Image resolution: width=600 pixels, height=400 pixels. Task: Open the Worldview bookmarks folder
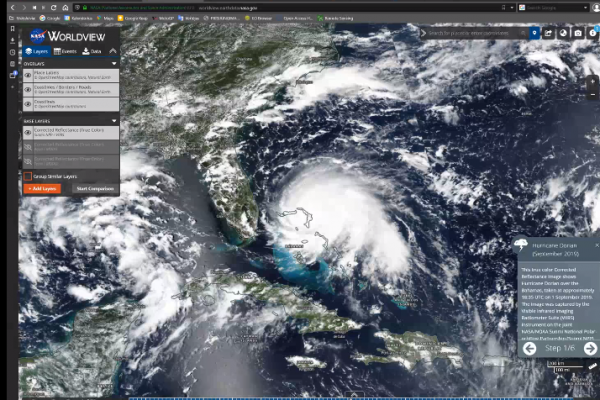[22, 18]
